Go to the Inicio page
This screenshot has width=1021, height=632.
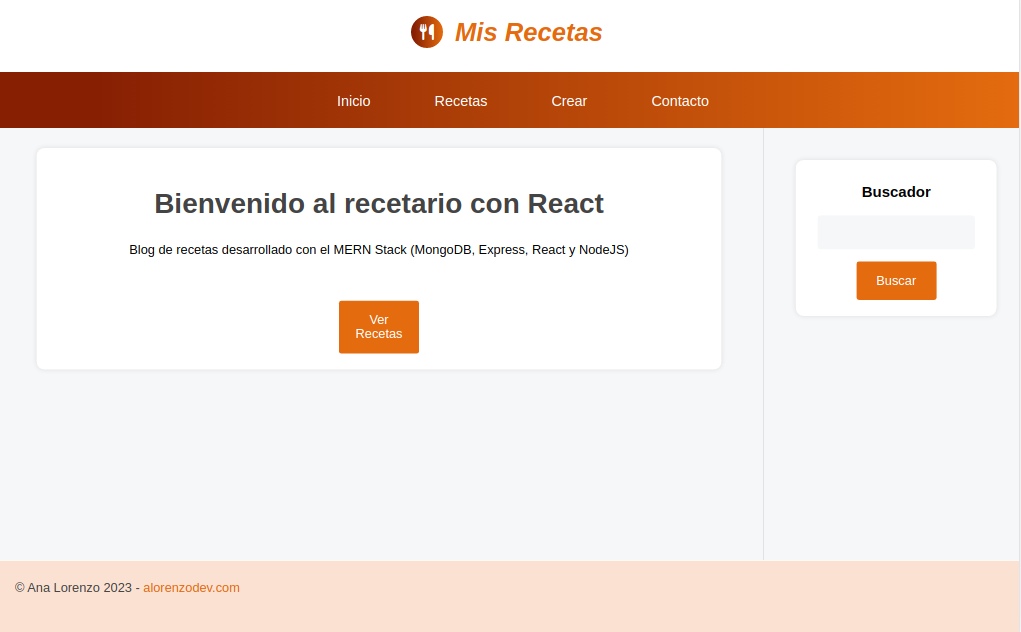coord(353,101)
